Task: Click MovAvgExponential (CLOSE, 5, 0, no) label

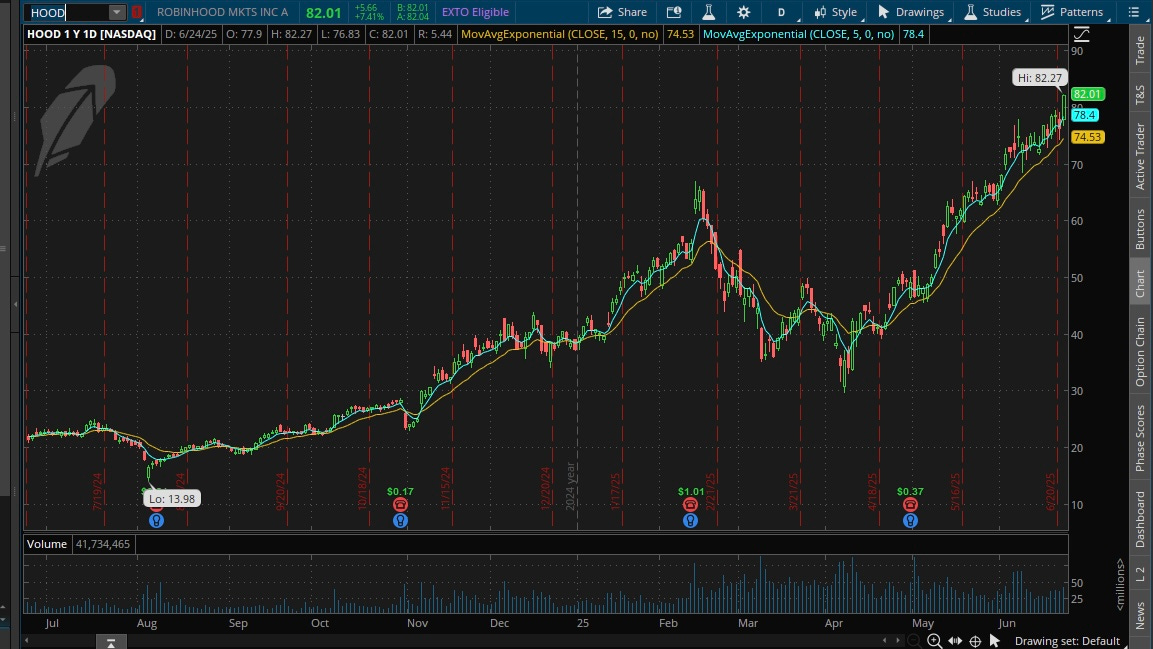Action: (x=799, y=34)
